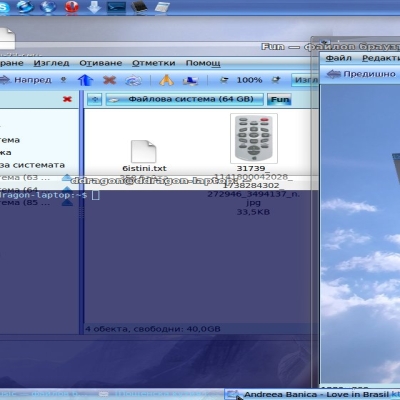
Task: Launch the first globe browser icon in the top panel
Action: click(x=25, y=7)
